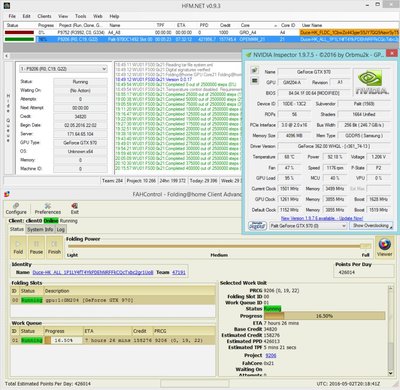Open the Tools menu in HFM.NET

click(x=80, y=16)
